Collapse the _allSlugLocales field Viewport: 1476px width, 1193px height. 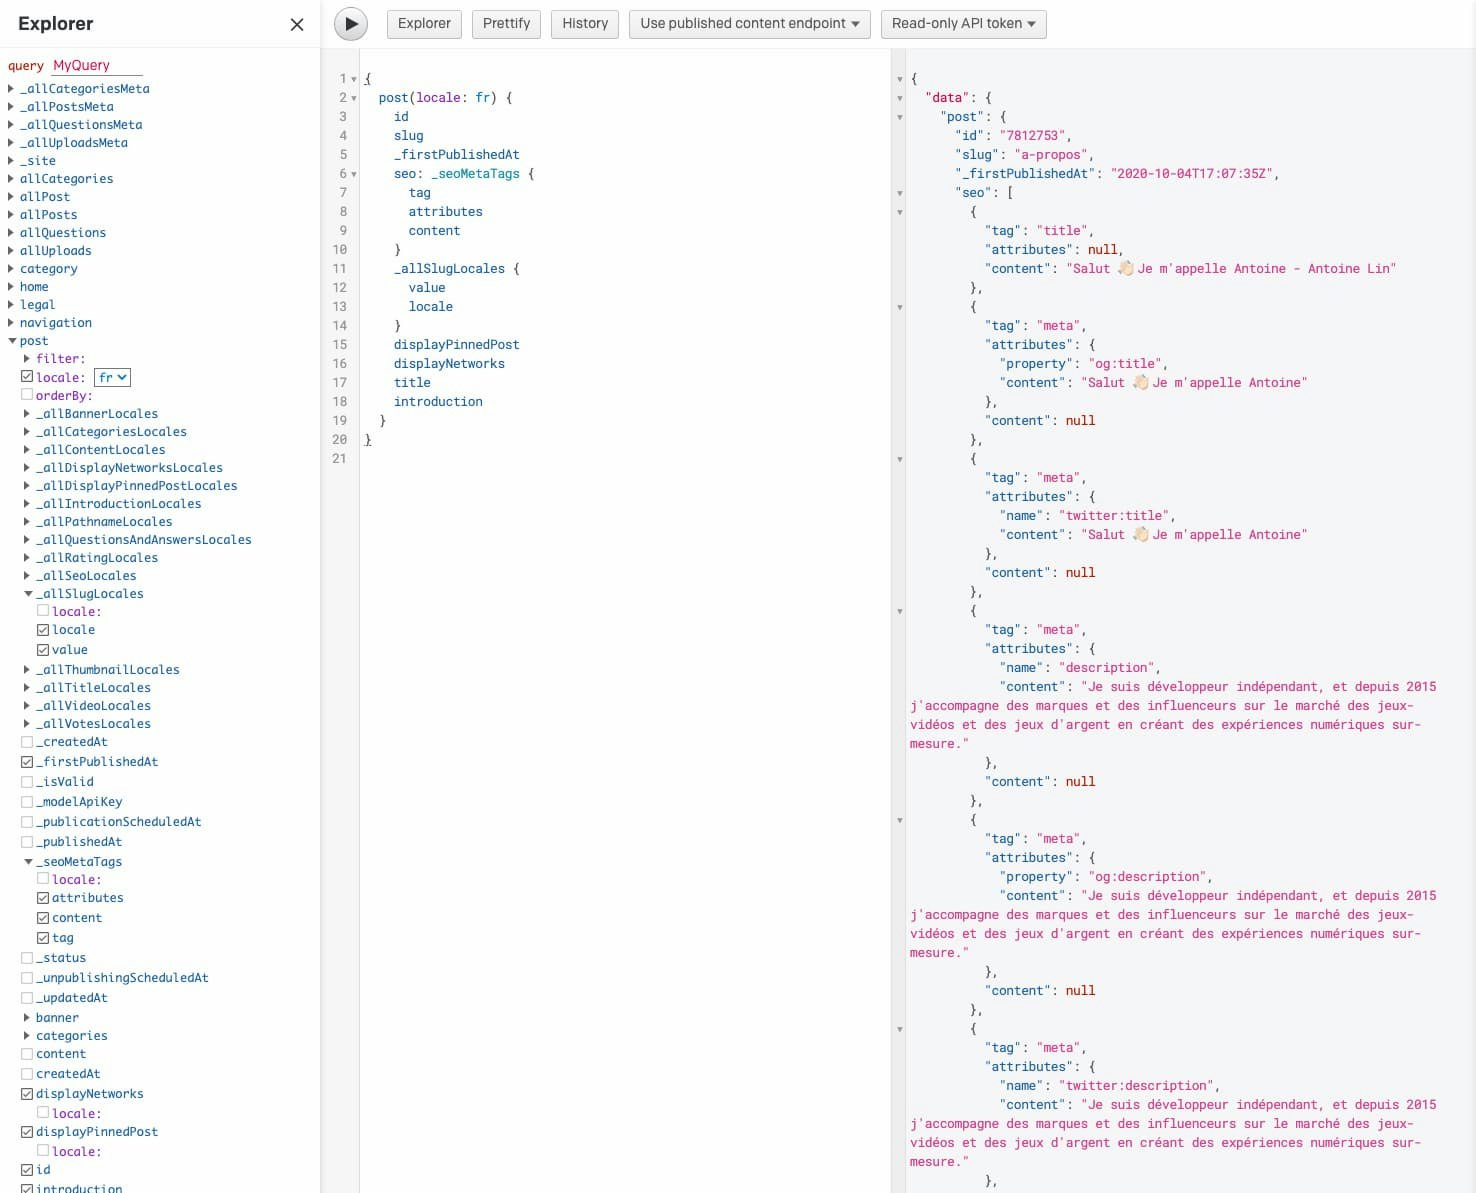27,594
